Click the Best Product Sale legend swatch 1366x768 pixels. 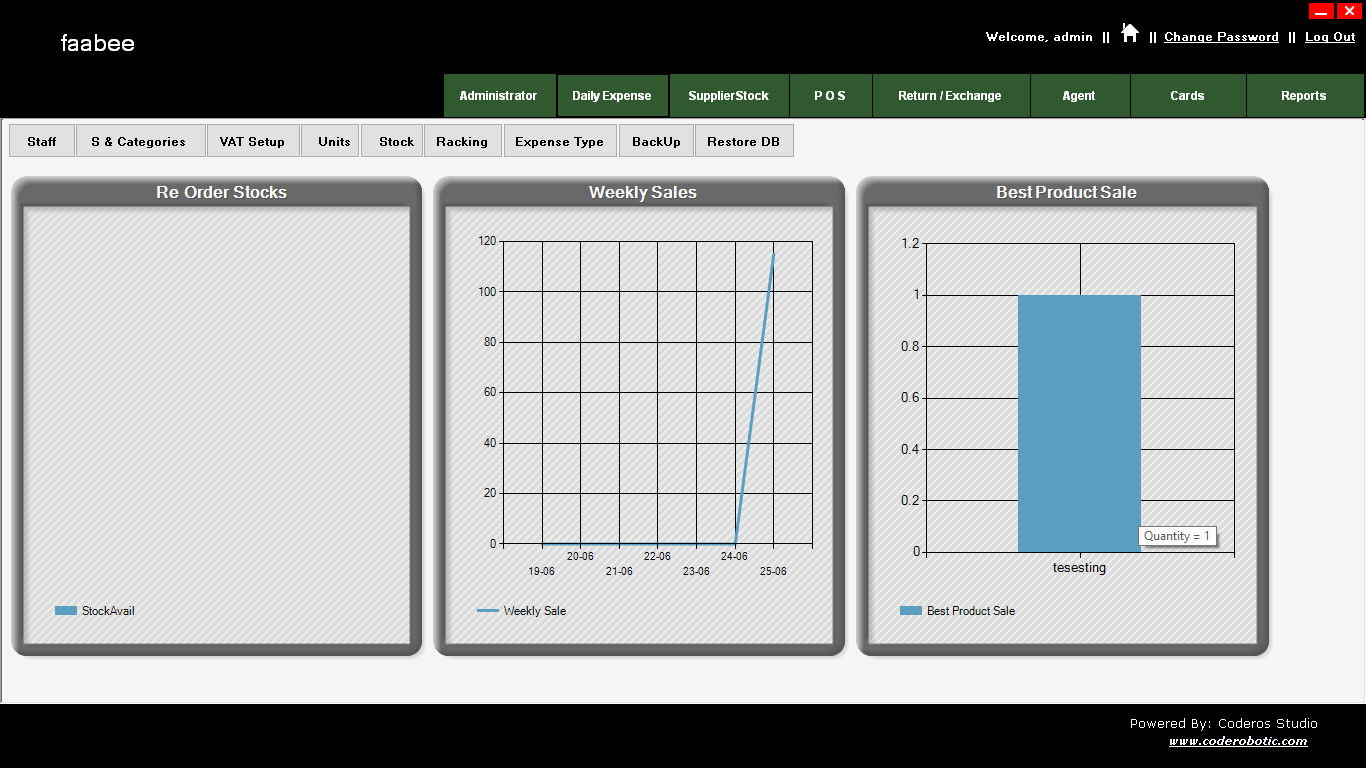point(911,611)
